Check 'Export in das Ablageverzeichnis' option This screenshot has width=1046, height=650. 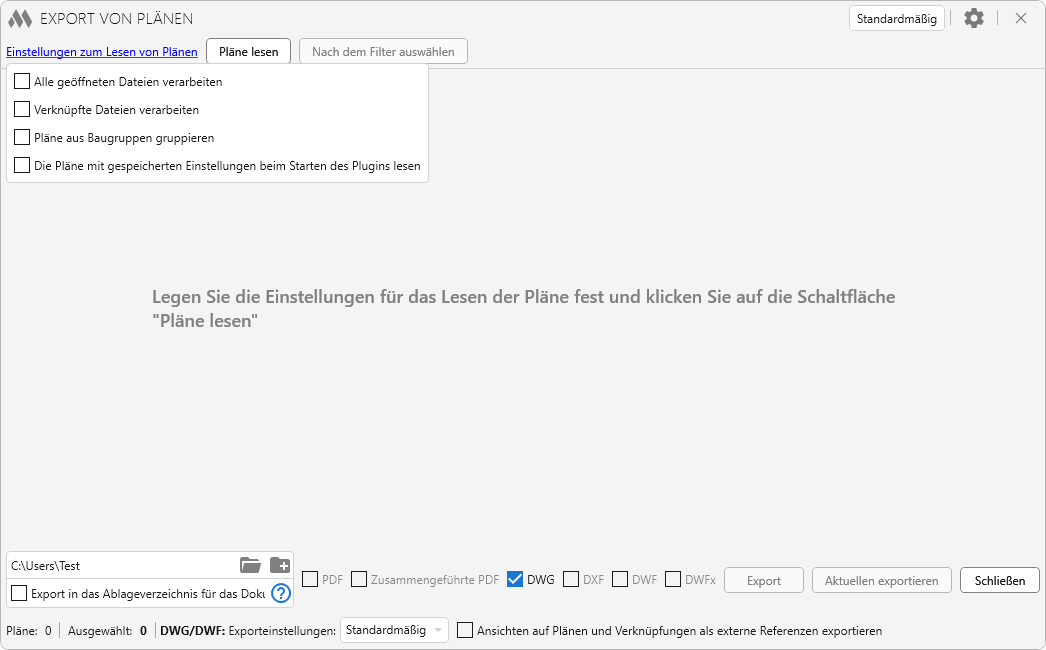[x=19, y=594]
